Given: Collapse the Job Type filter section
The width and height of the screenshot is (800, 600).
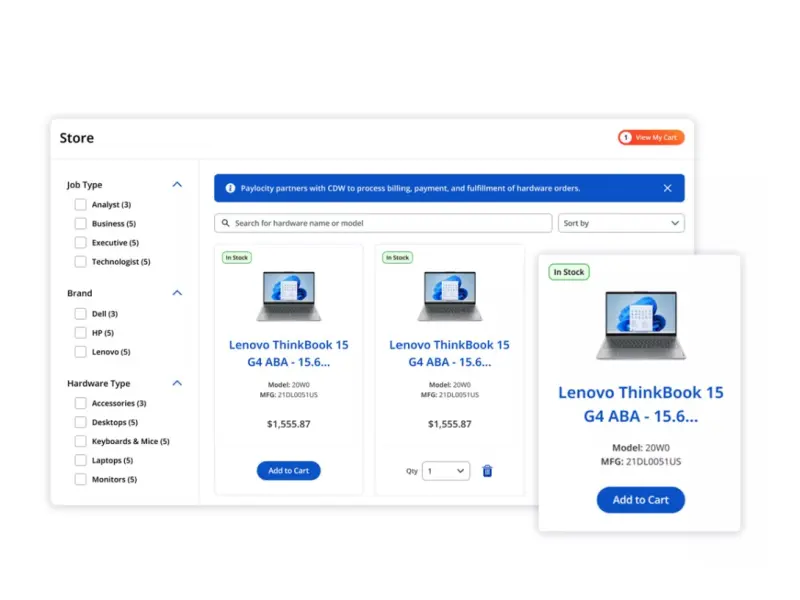Looking at the screenshot, I should point(177,185).
